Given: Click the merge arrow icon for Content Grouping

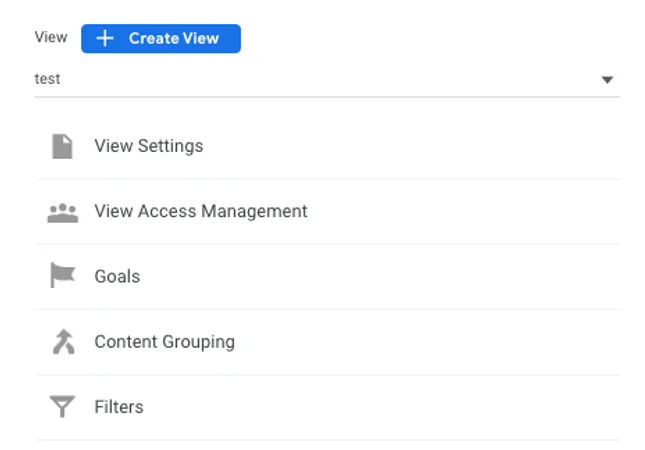Looking at the screenshot, I should click(64, 342).
